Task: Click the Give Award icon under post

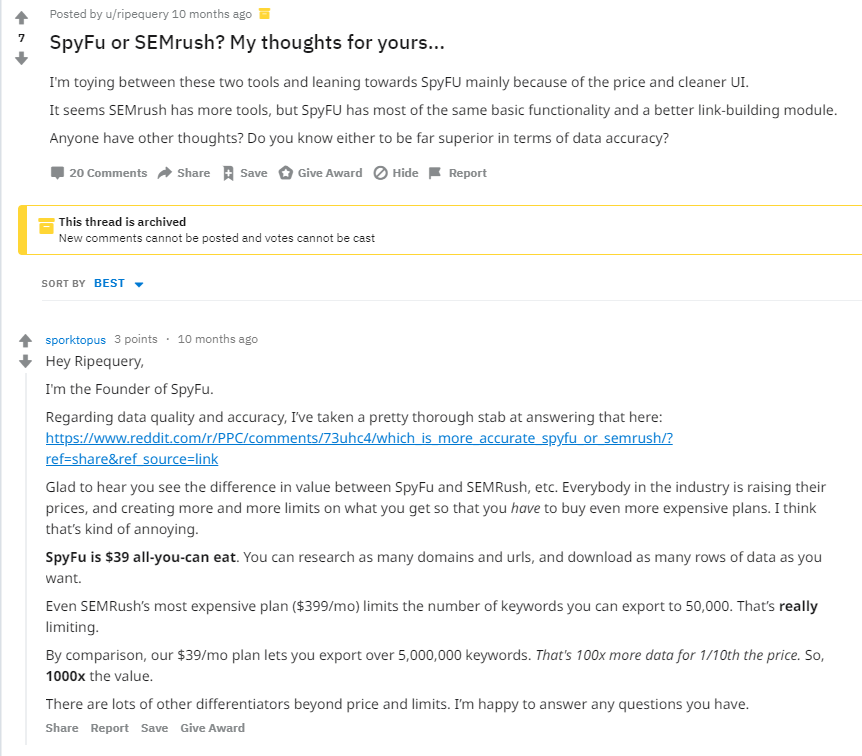Action: pyautogui.click(x=286, y=173)
